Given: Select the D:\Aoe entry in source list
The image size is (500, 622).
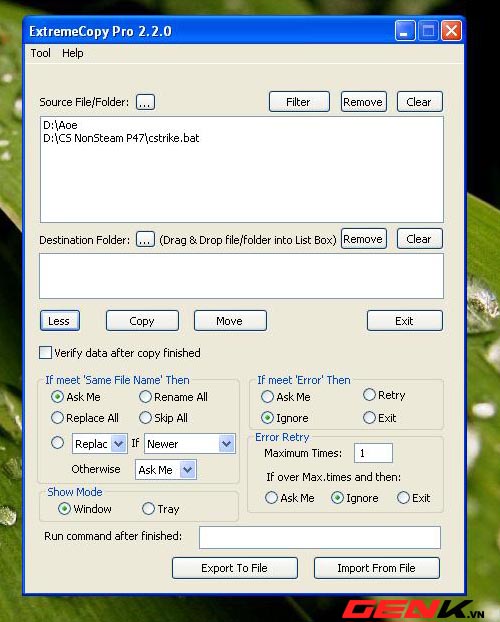Looking at the screenshot, I should (60, 125).
